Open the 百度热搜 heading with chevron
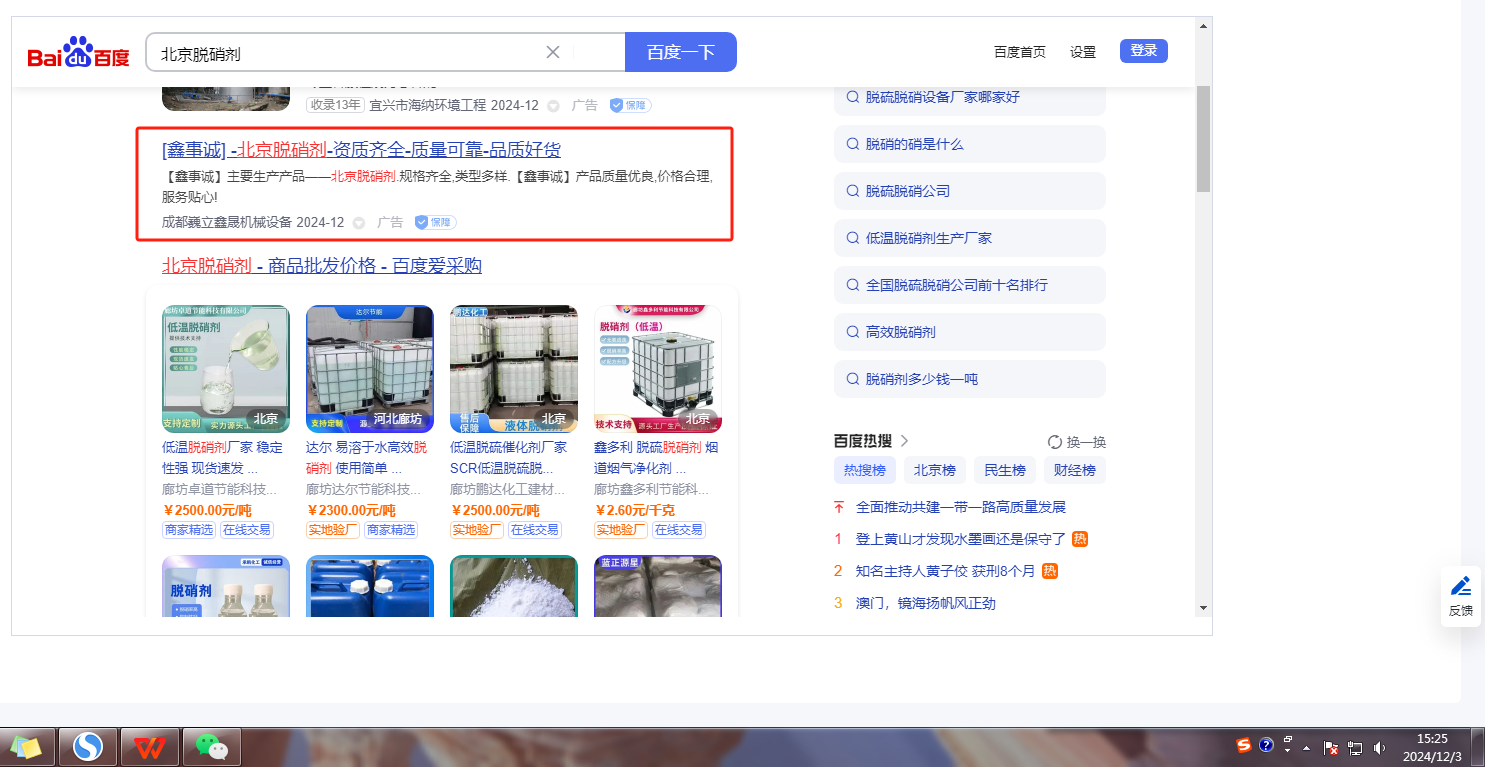 coord(872,441)
